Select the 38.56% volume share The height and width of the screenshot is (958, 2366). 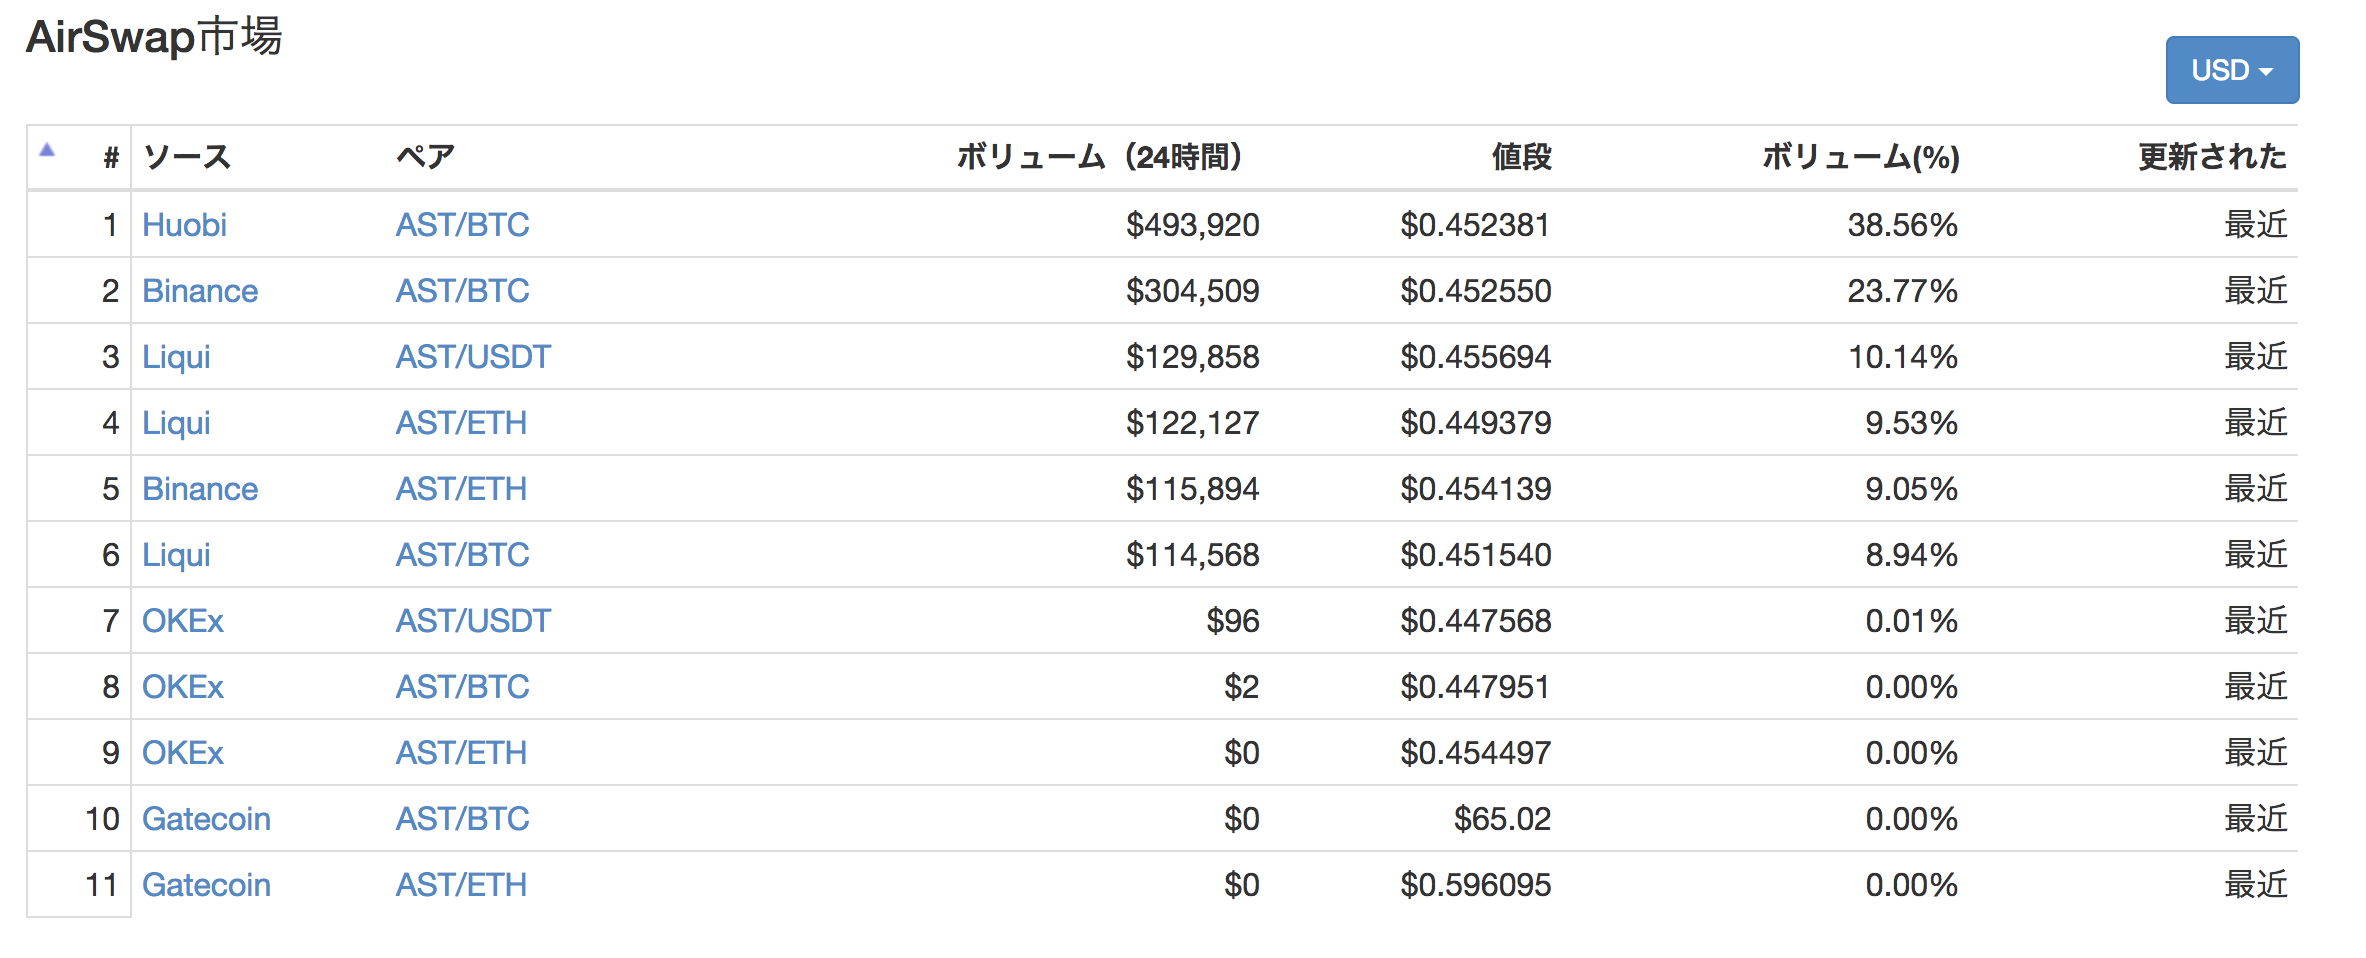click(x=1902, y=225)
